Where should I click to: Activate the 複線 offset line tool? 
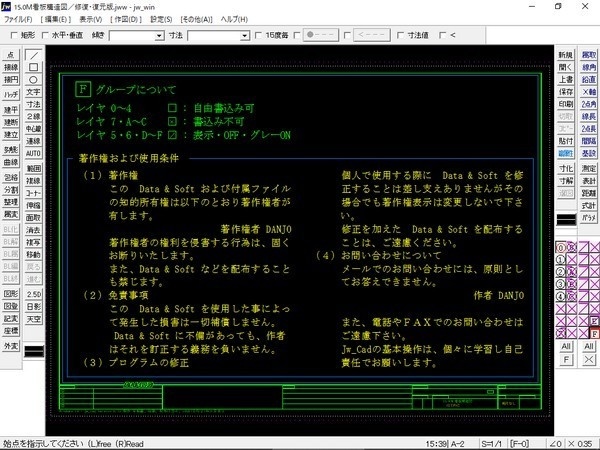(x=33, y=181)
